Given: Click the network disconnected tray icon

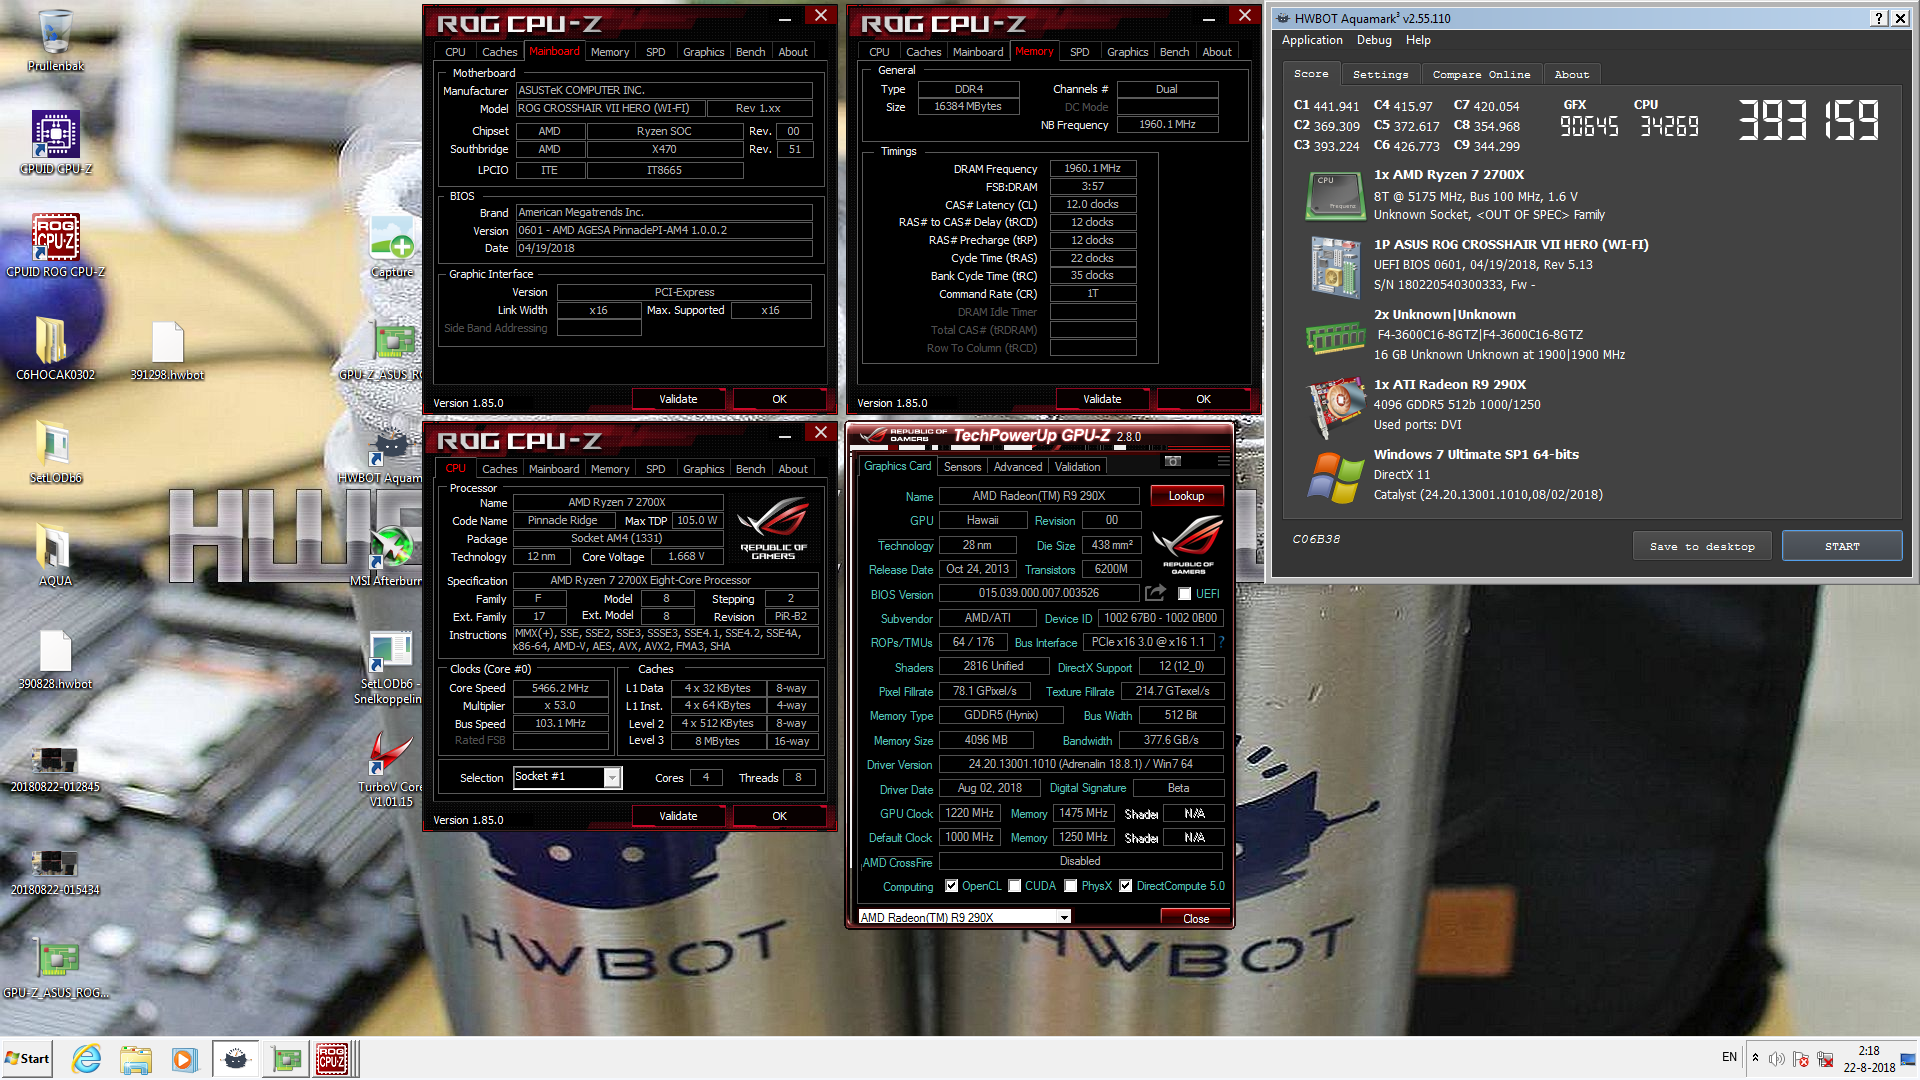Looking at the screenshot, I should tap(1824, 1059).
